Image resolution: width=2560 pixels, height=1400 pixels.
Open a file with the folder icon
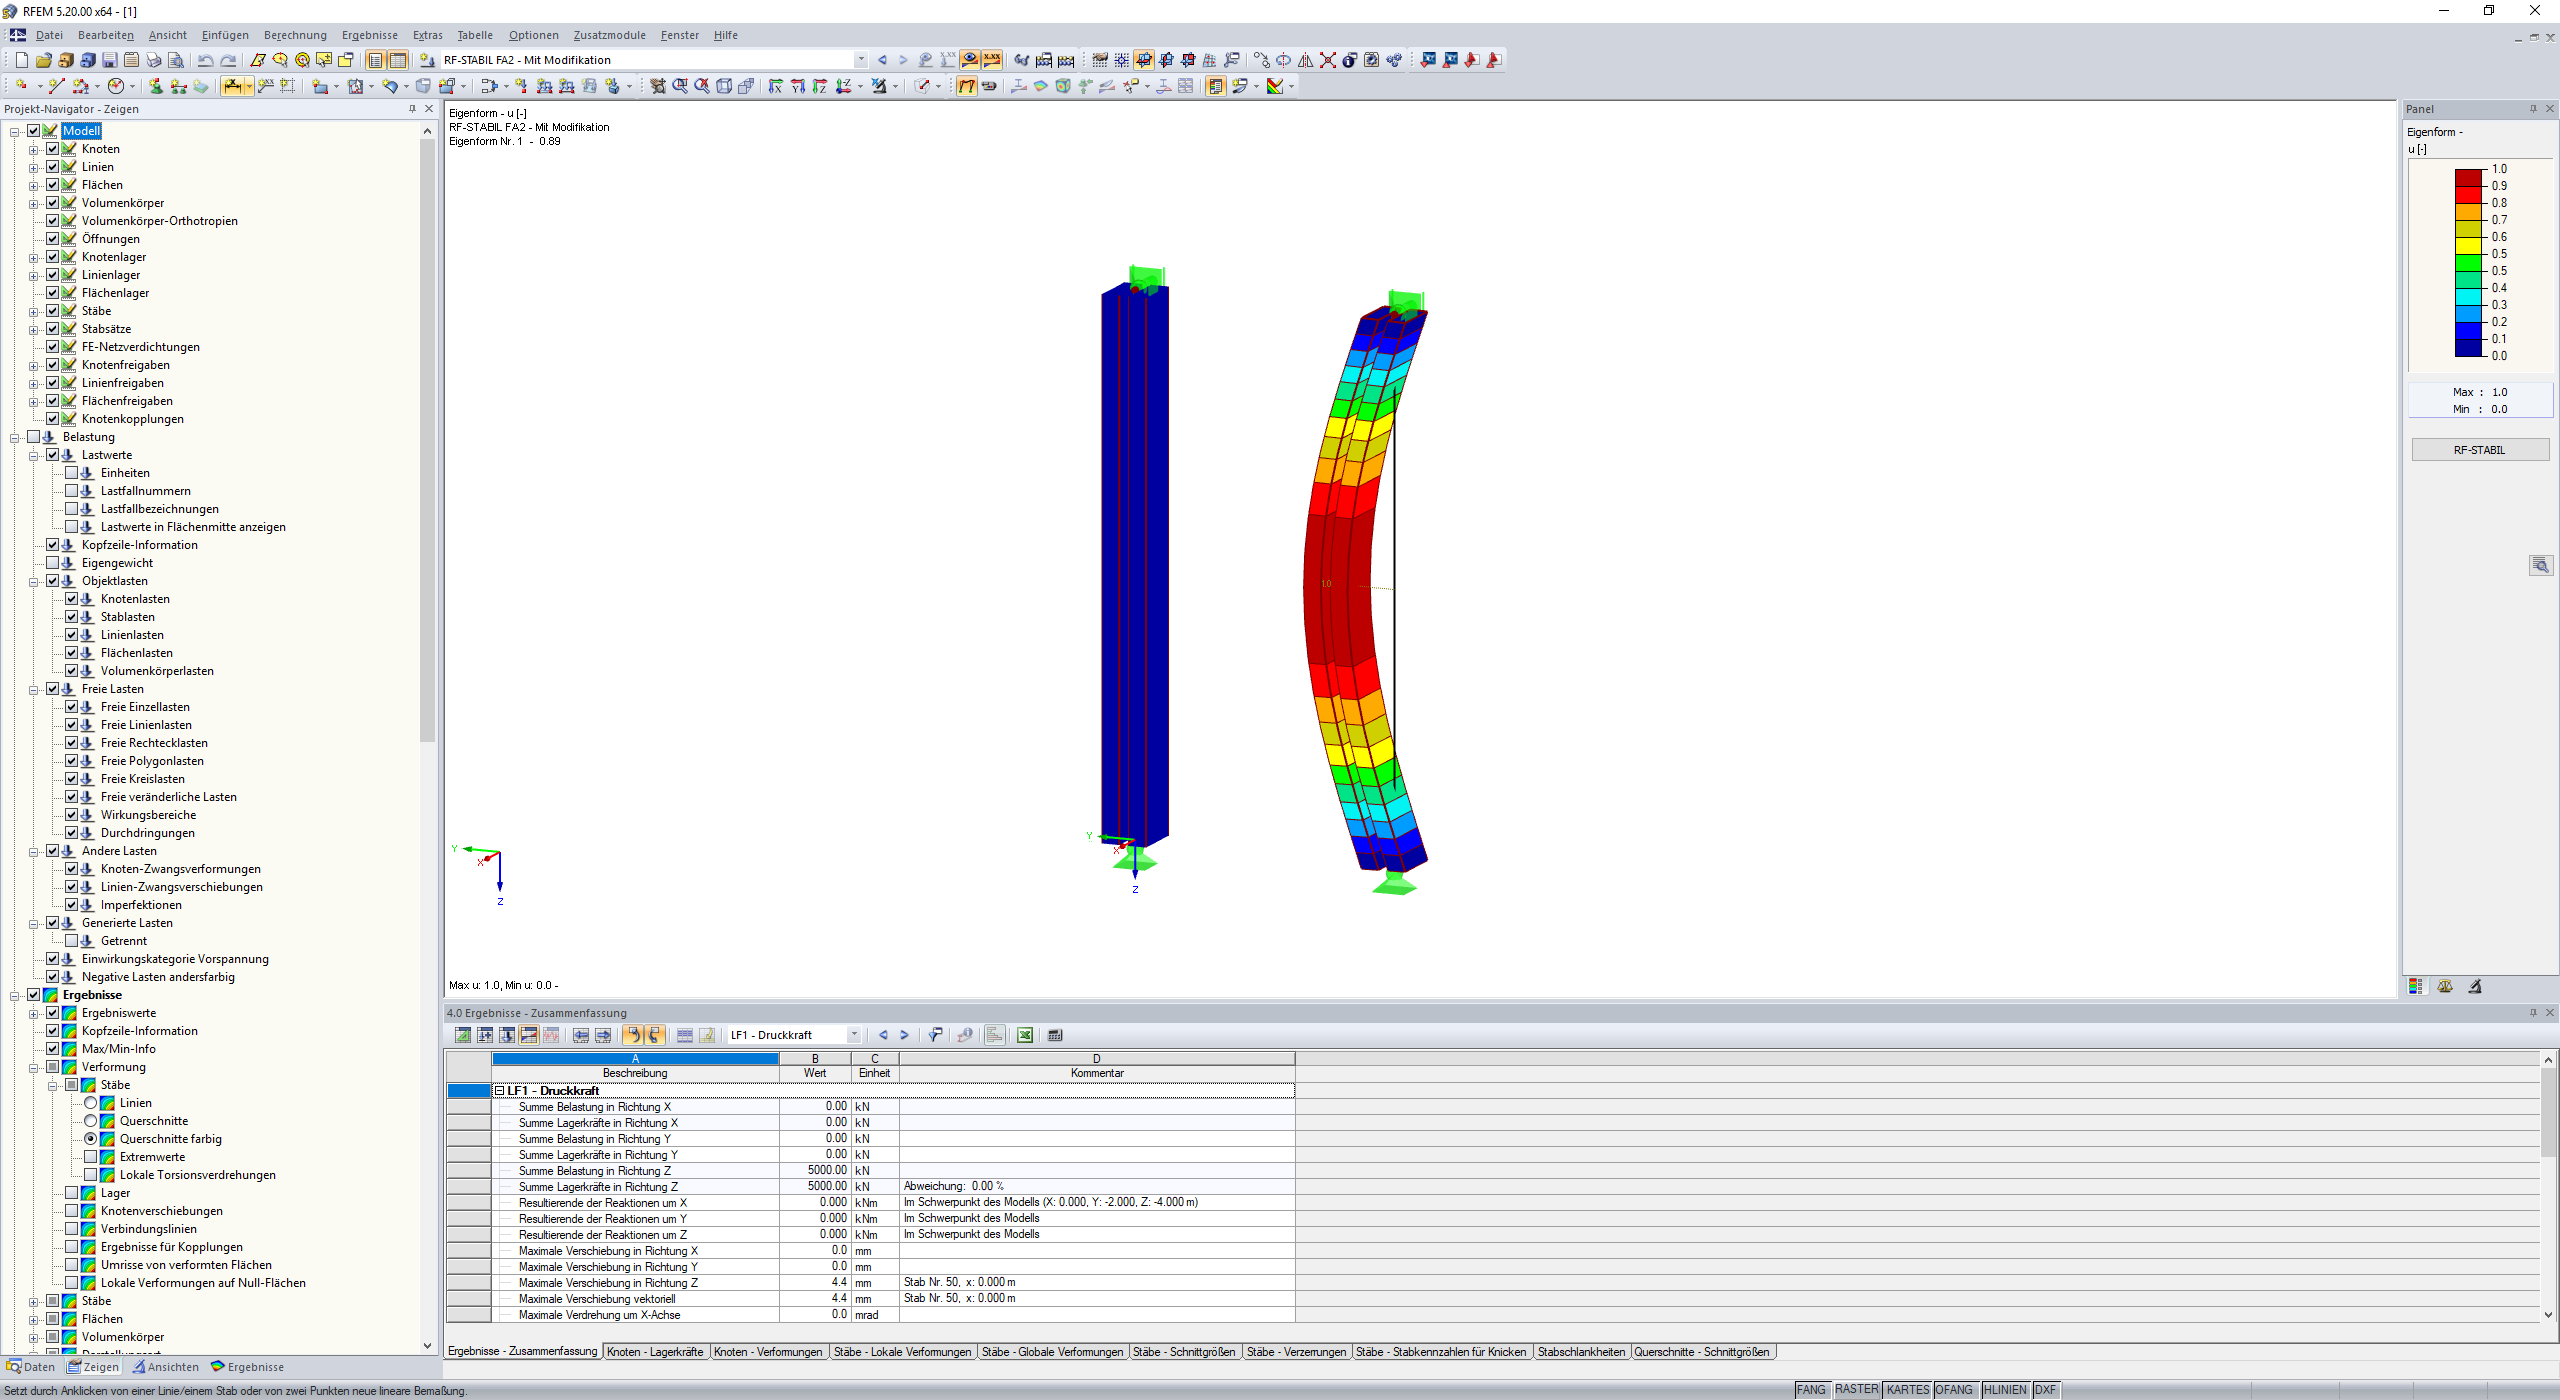pyautogui.click(x=44, y=60)
